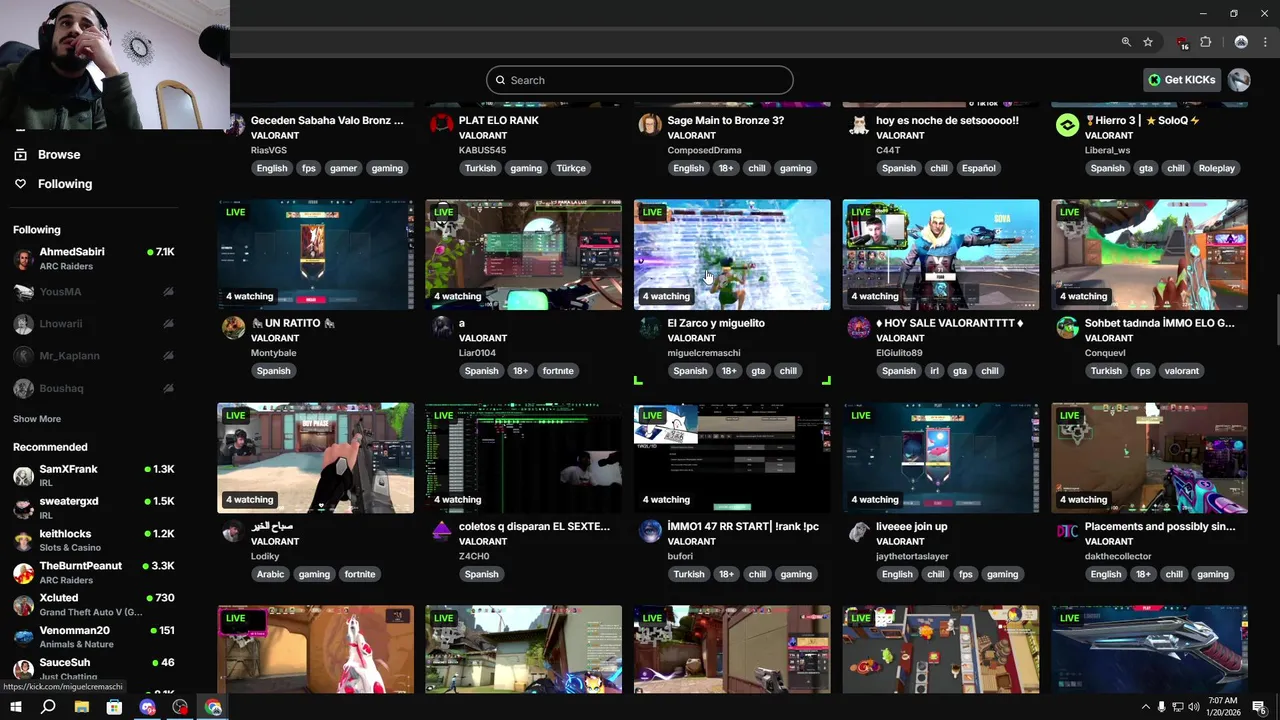Click ElGiulito89's channel avatar
This screenshot has height=720, width=1280.
pos(859,328)
